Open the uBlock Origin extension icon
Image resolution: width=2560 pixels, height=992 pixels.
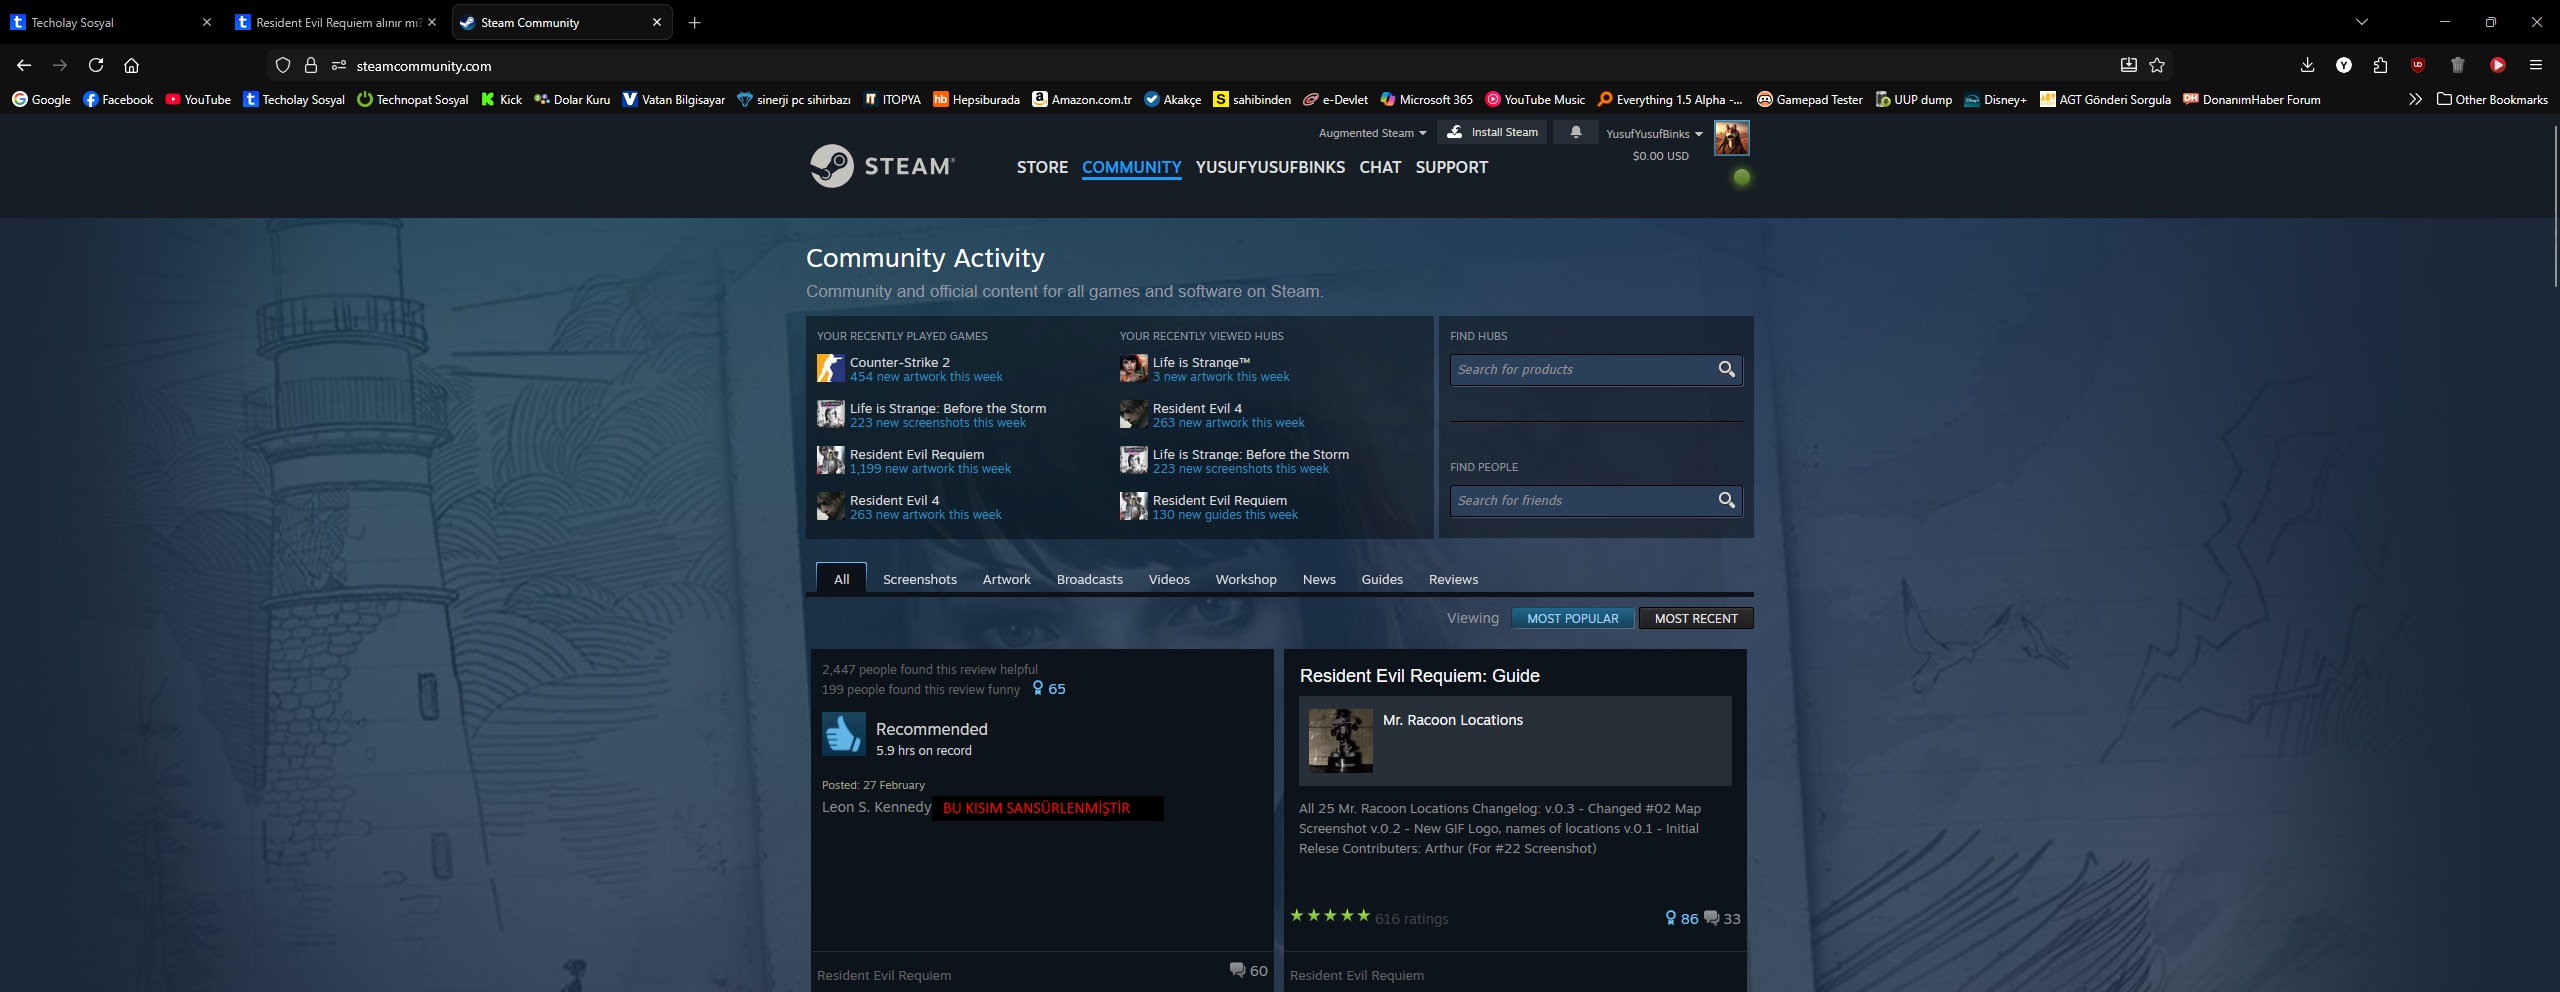pos(2418,65)
